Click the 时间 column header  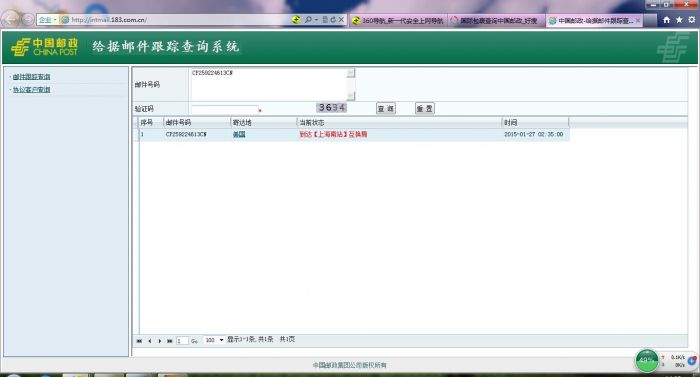(x=535, y=122)
